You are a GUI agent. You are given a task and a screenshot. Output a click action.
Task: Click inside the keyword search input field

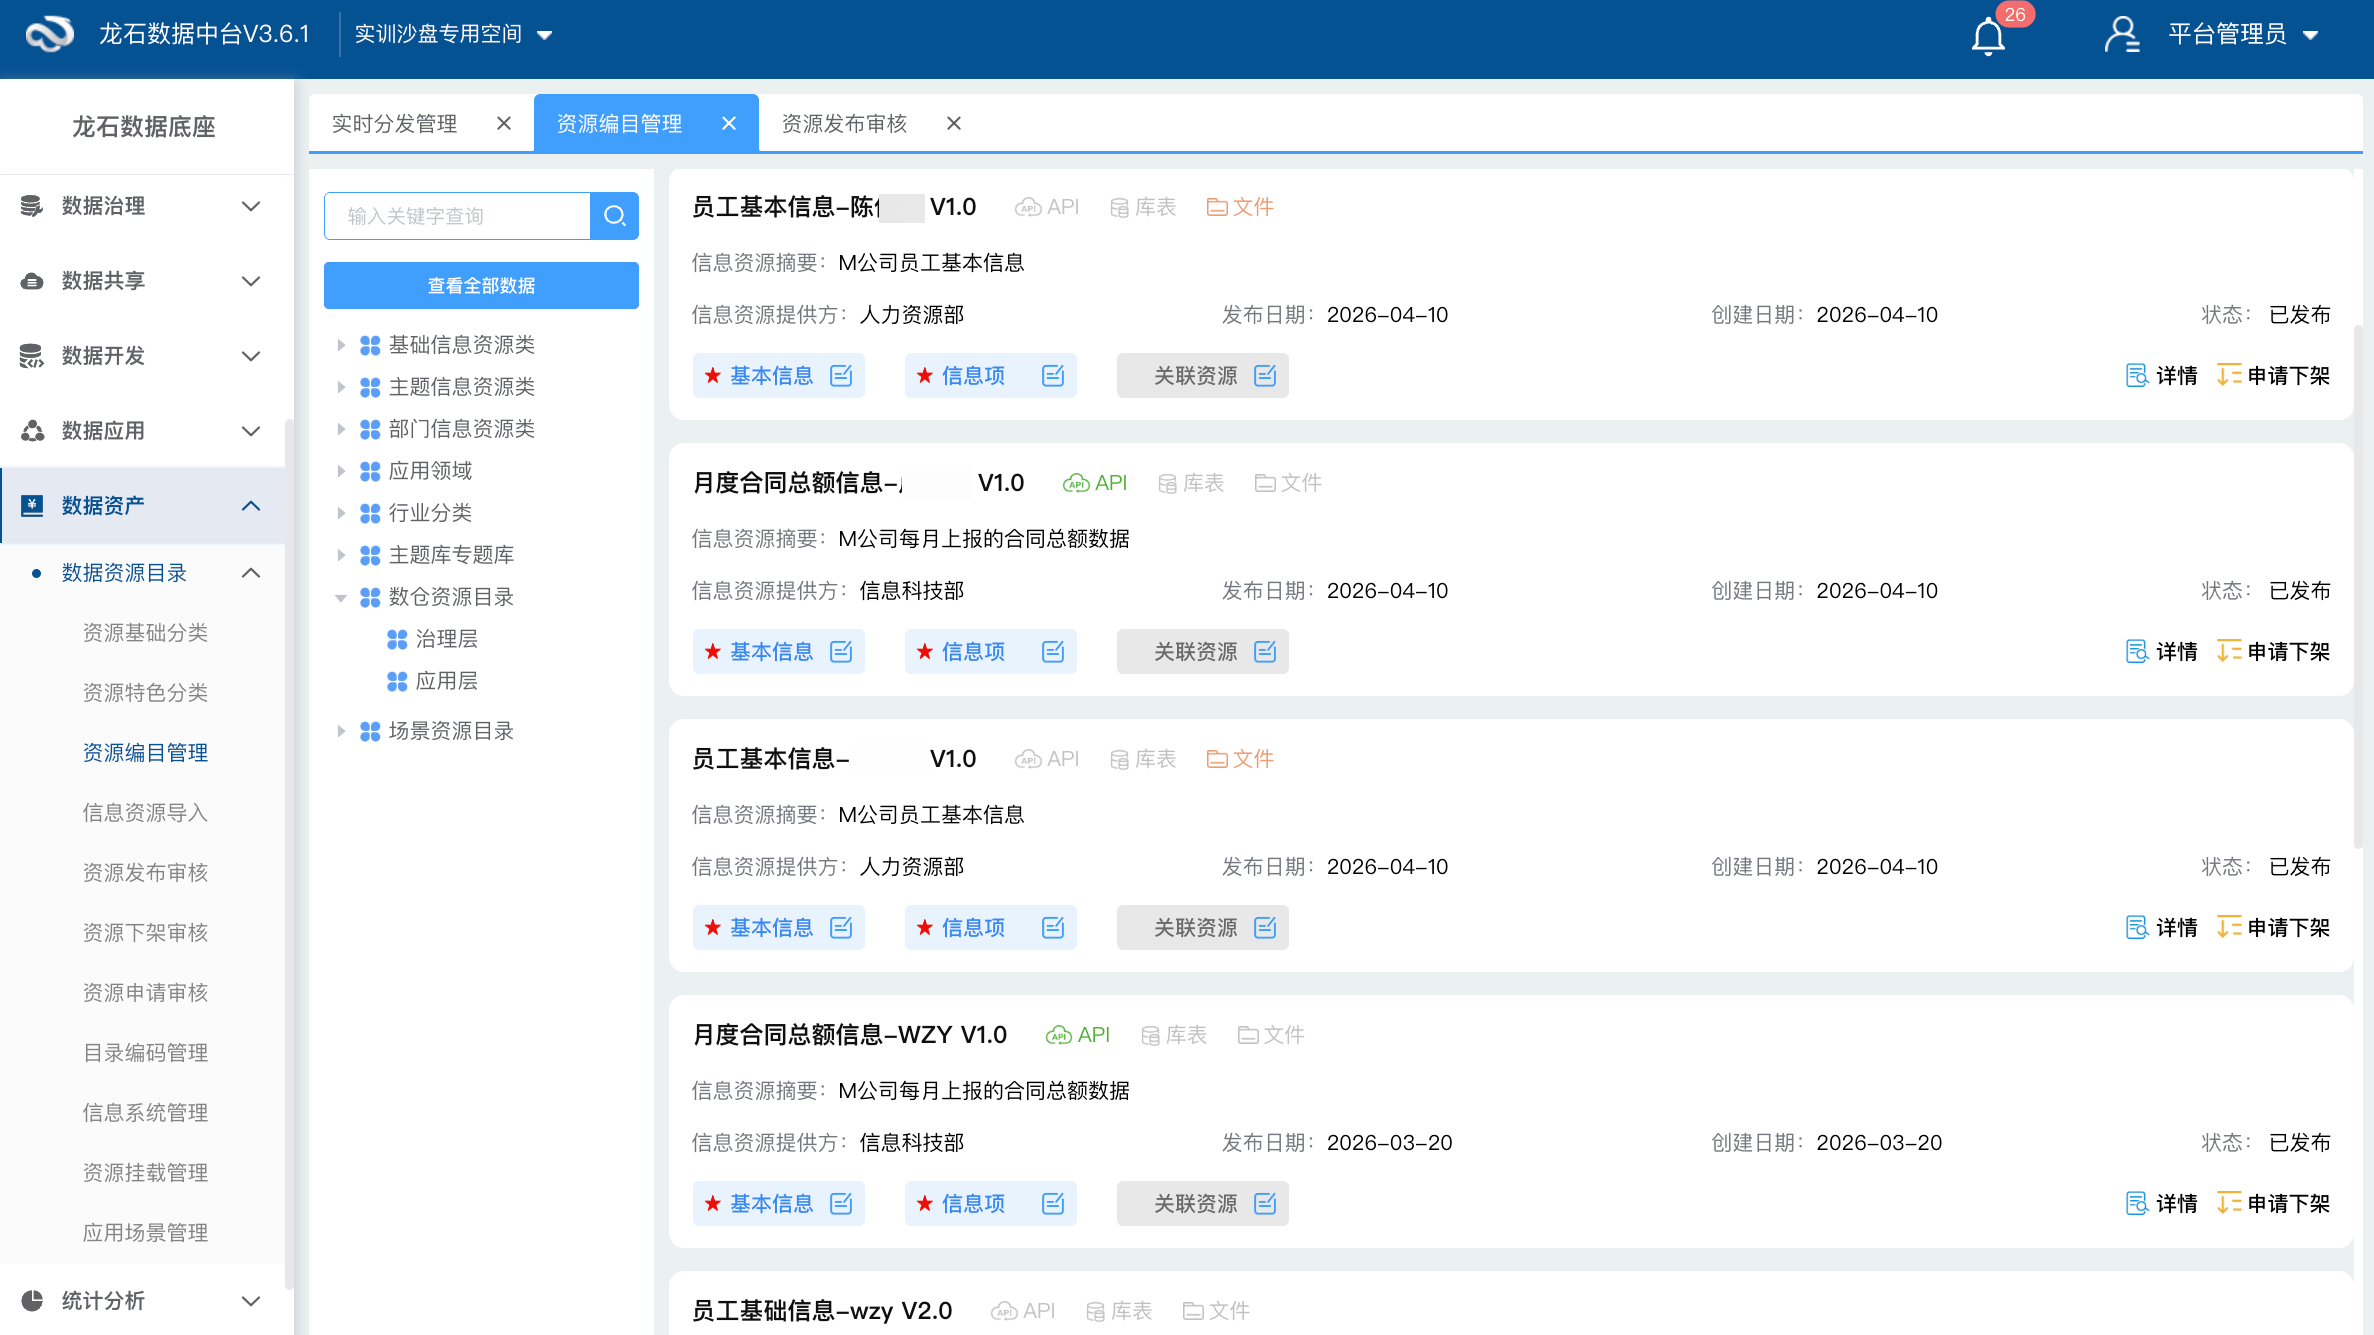(460, 215)
